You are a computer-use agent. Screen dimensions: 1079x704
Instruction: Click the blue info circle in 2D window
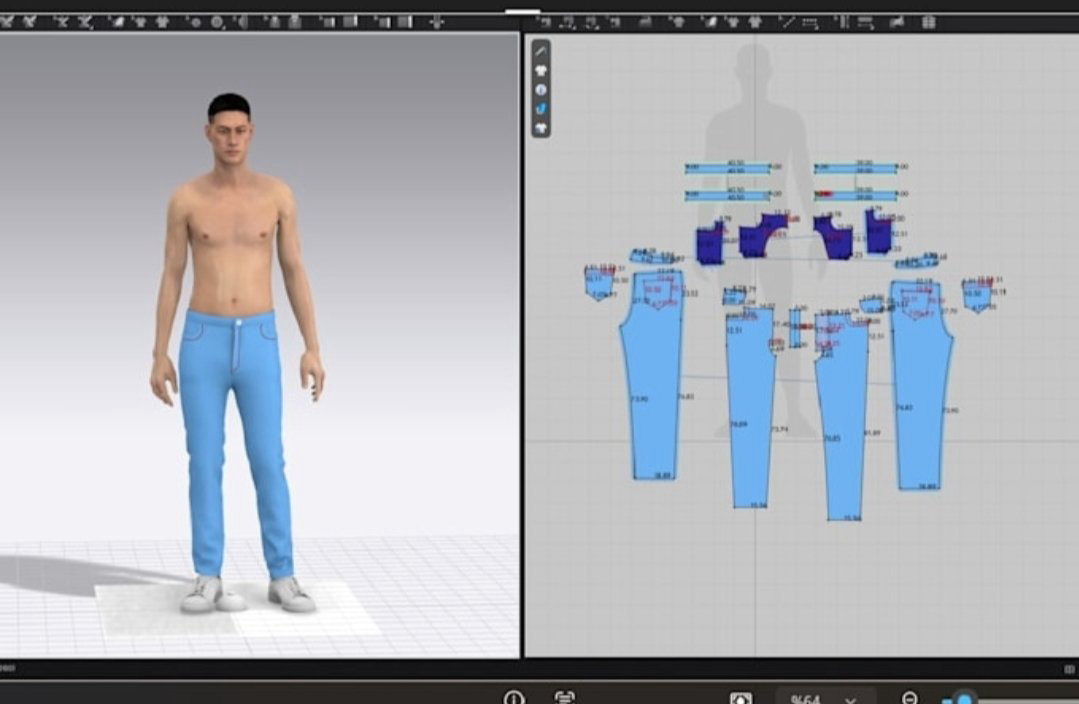click(541, 89)
